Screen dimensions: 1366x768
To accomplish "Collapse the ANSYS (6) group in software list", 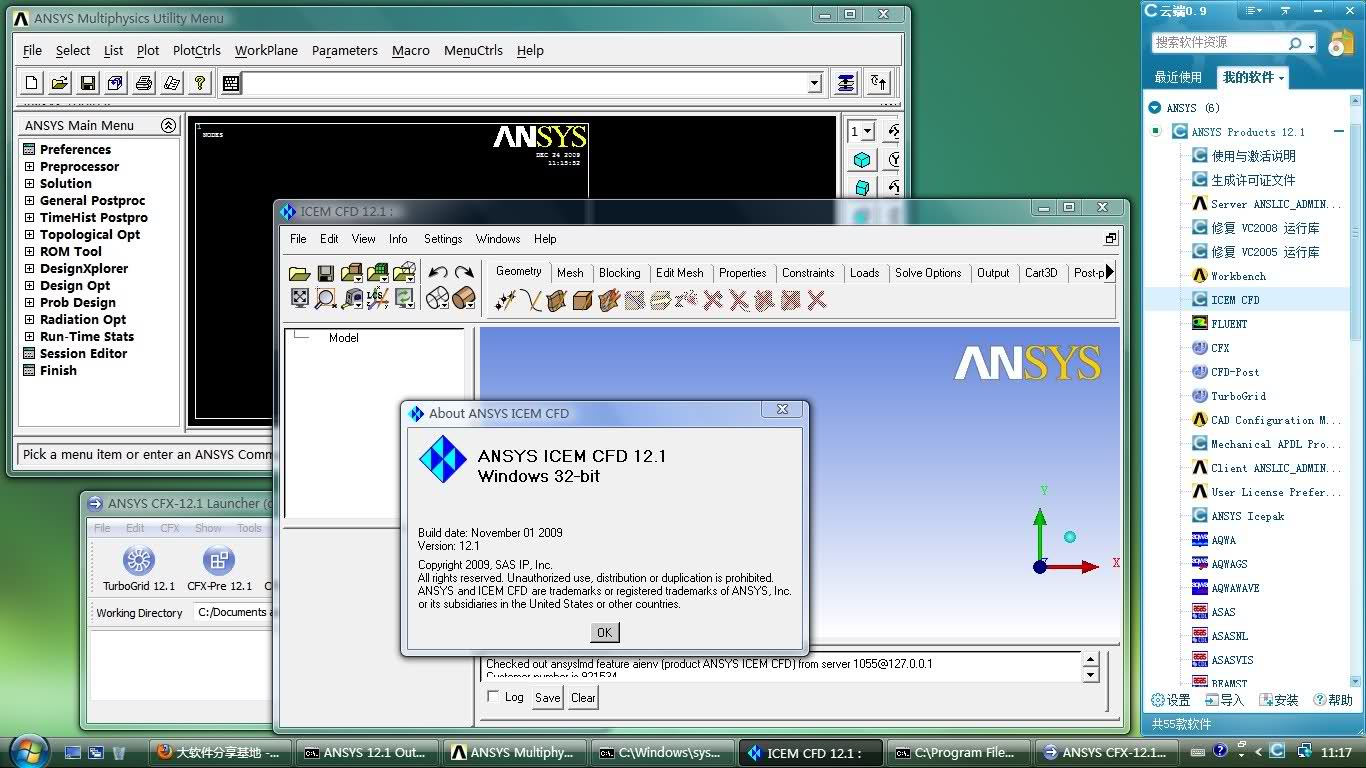I will [1155, 107].
